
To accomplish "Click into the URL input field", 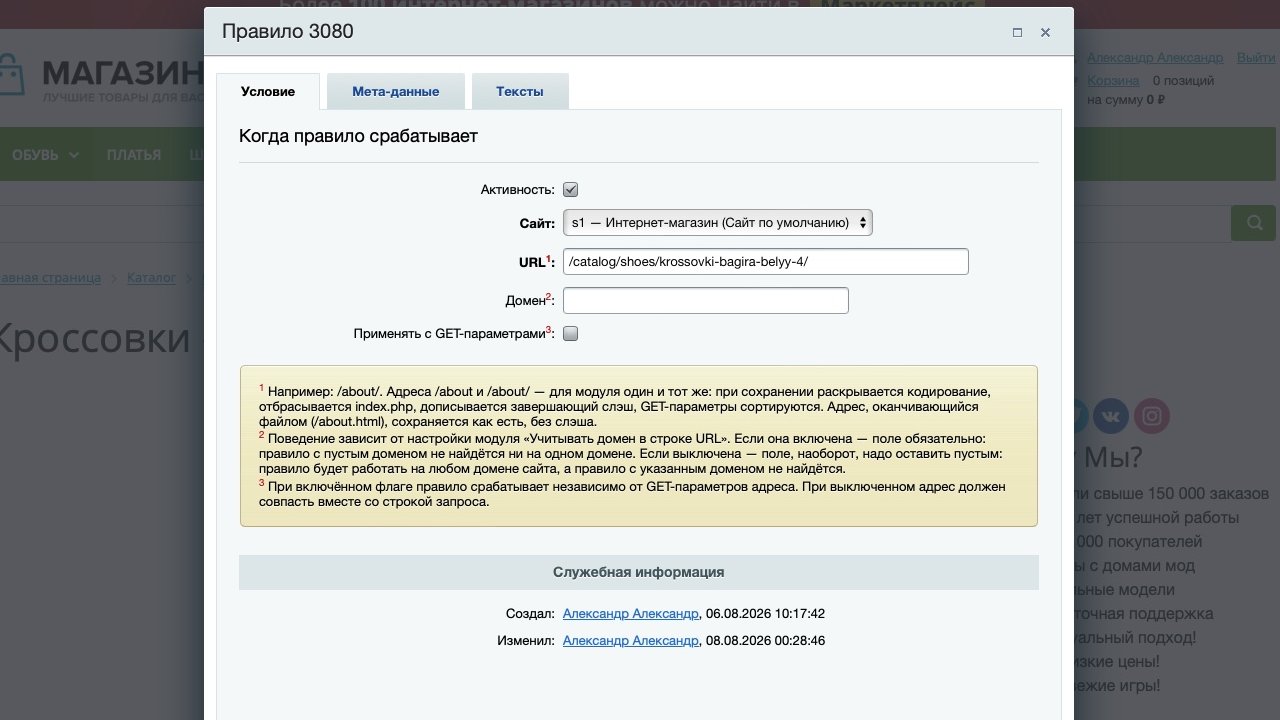I will [x=766, y=262].
